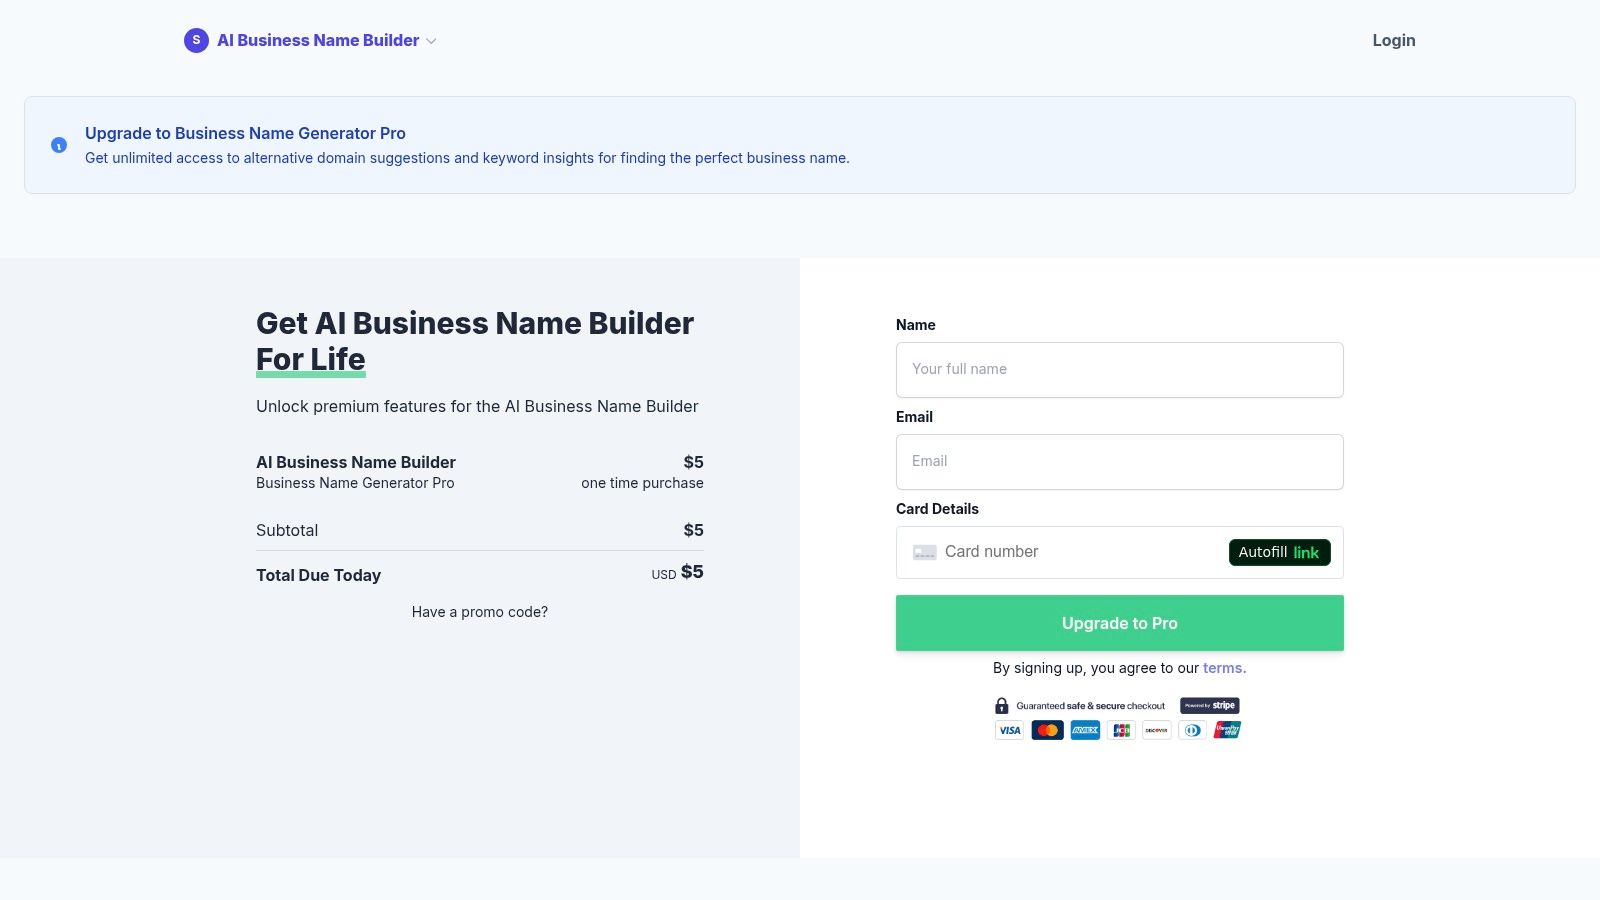
Task: Click the Unlock premium features description text
Action: [x=477, y=406]
